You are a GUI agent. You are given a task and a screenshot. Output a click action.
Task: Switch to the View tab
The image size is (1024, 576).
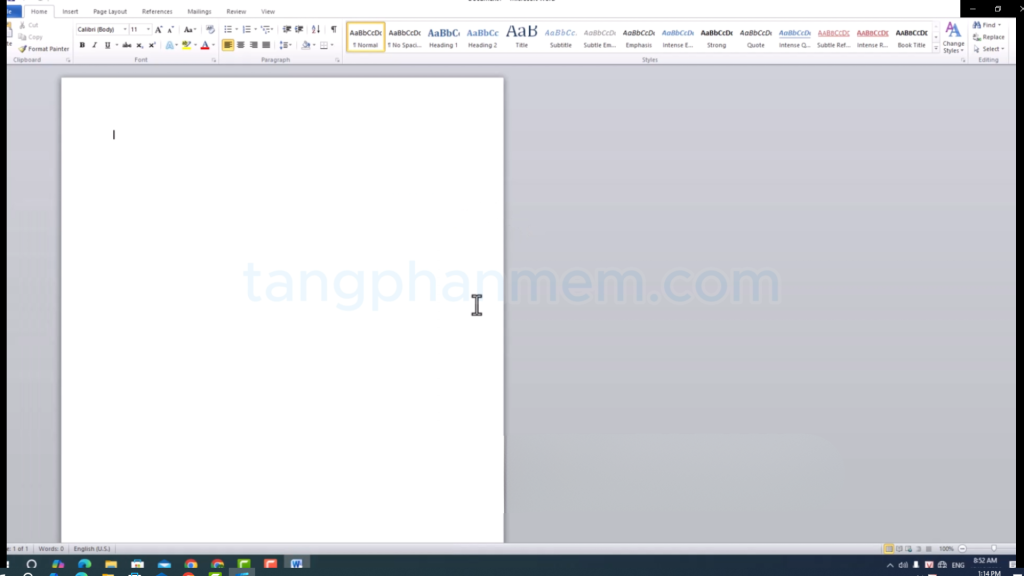coord(268,11)
